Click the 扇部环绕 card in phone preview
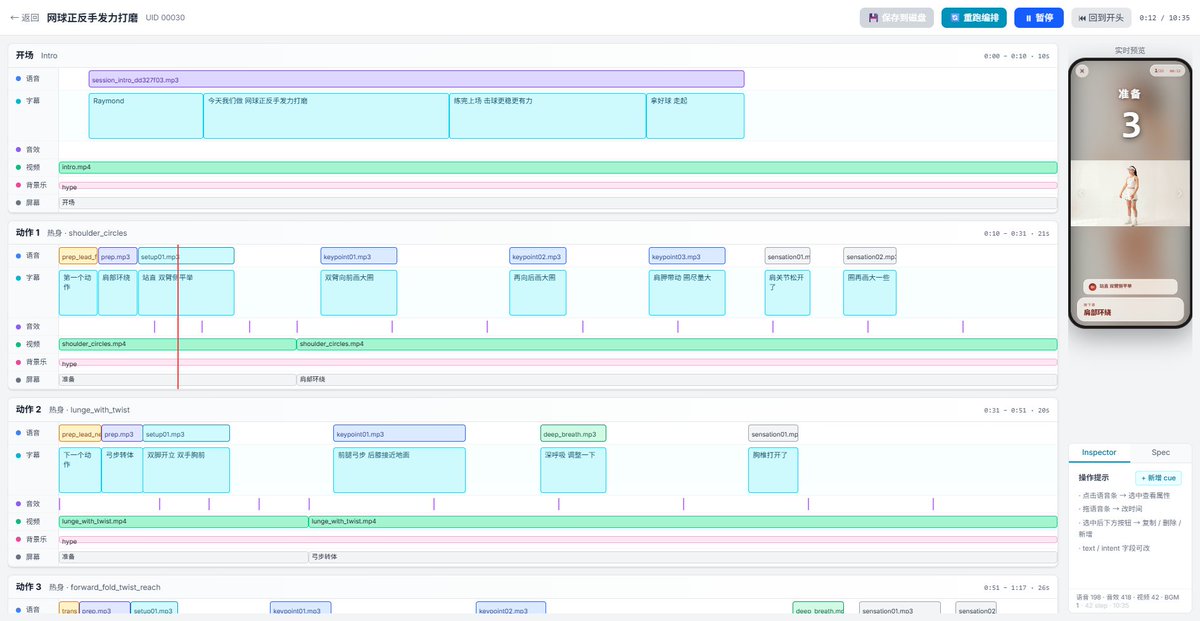The height and width of the screenshot is (621, 1200). pyautogui.click(x=1129, y=309)
